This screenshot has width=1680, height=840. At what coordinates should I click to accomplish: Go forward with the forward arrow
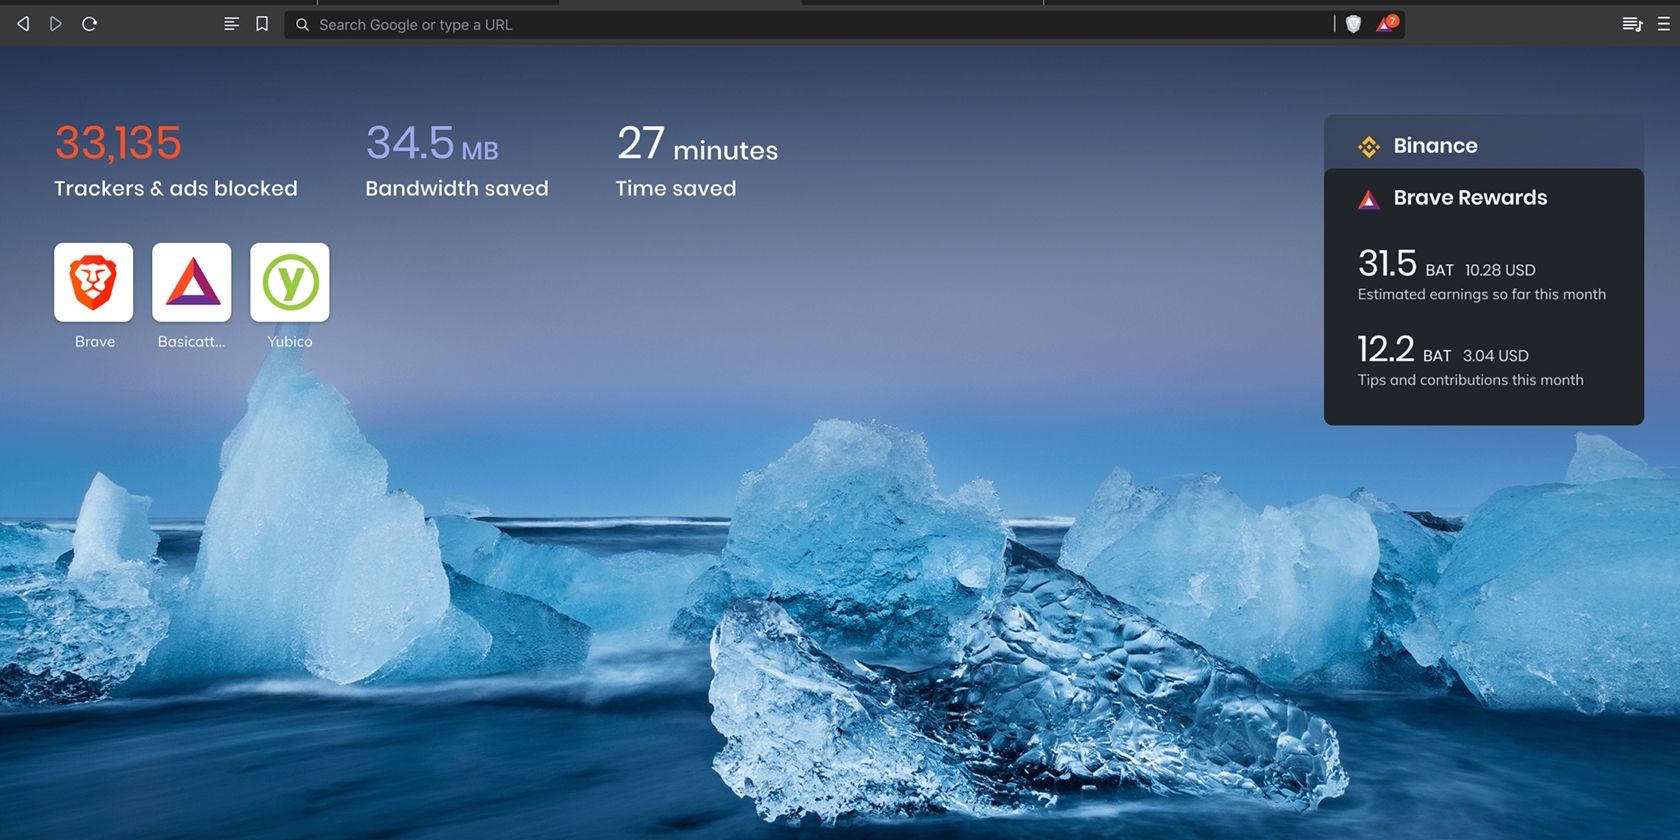[56, 24]
